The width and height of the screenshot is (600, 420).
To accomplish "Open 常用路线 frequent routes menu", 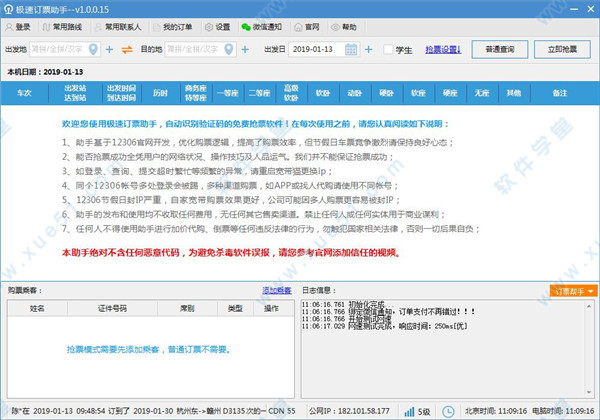I will click(x=67, y=26).
